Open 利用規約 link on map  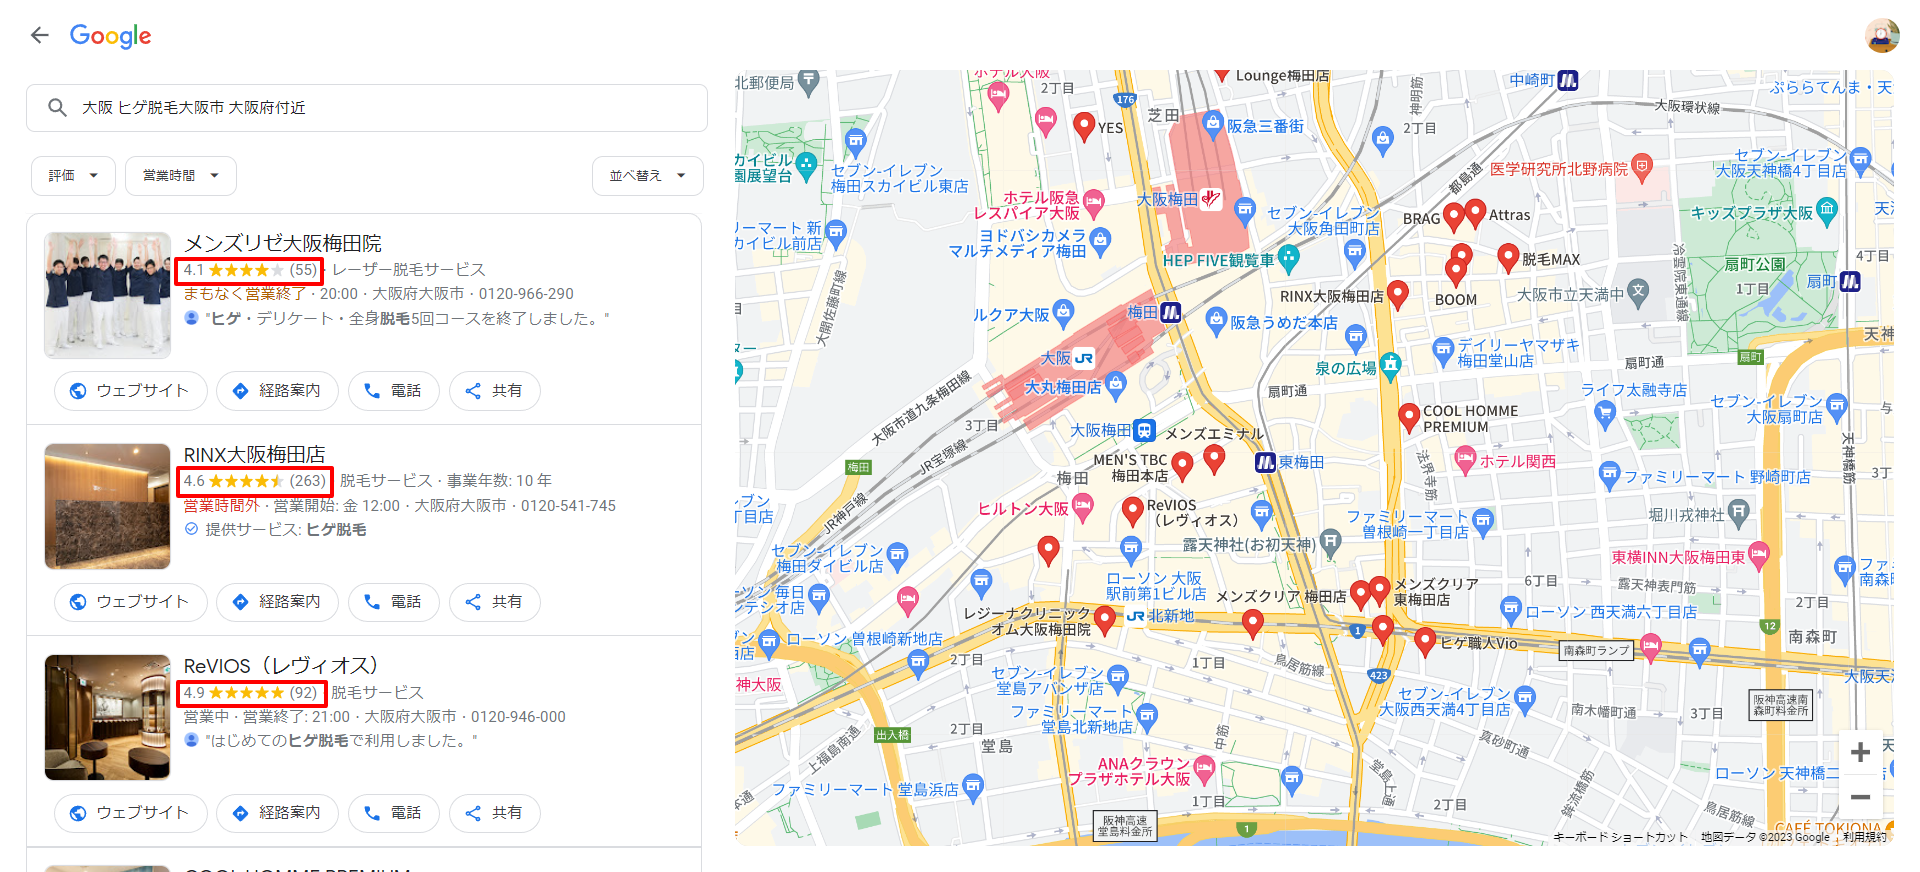pos(1865,837)
